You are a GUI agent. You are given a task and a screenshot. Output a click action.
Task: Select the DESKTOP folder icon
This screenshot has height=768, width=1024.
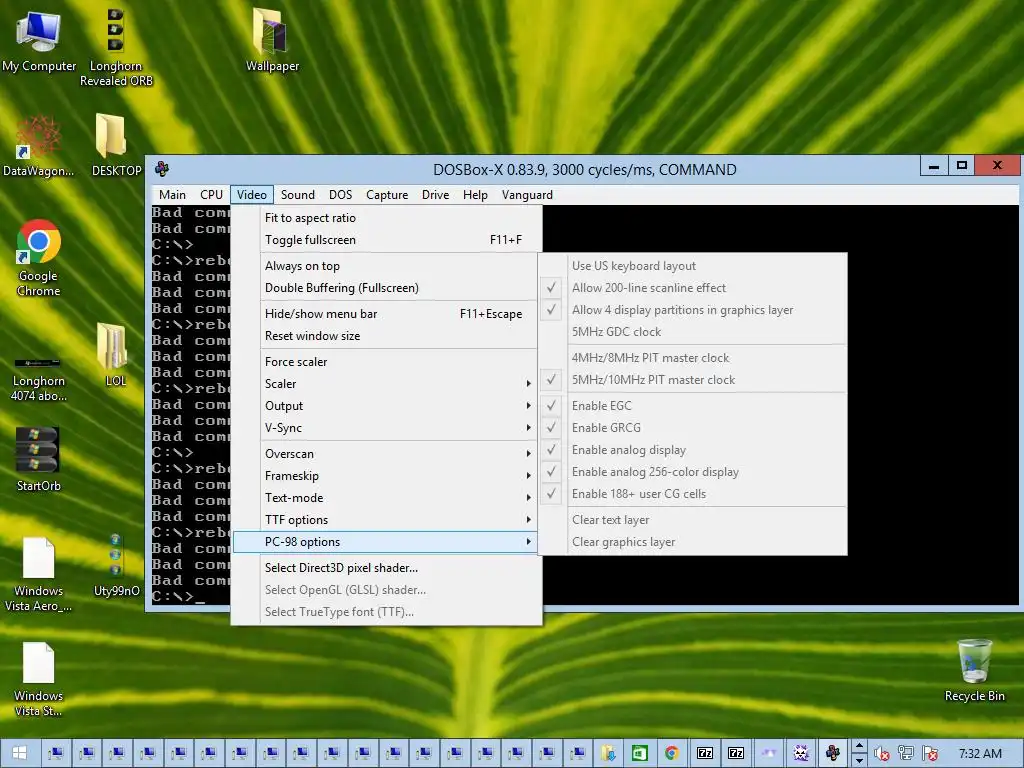pos(116,145)
